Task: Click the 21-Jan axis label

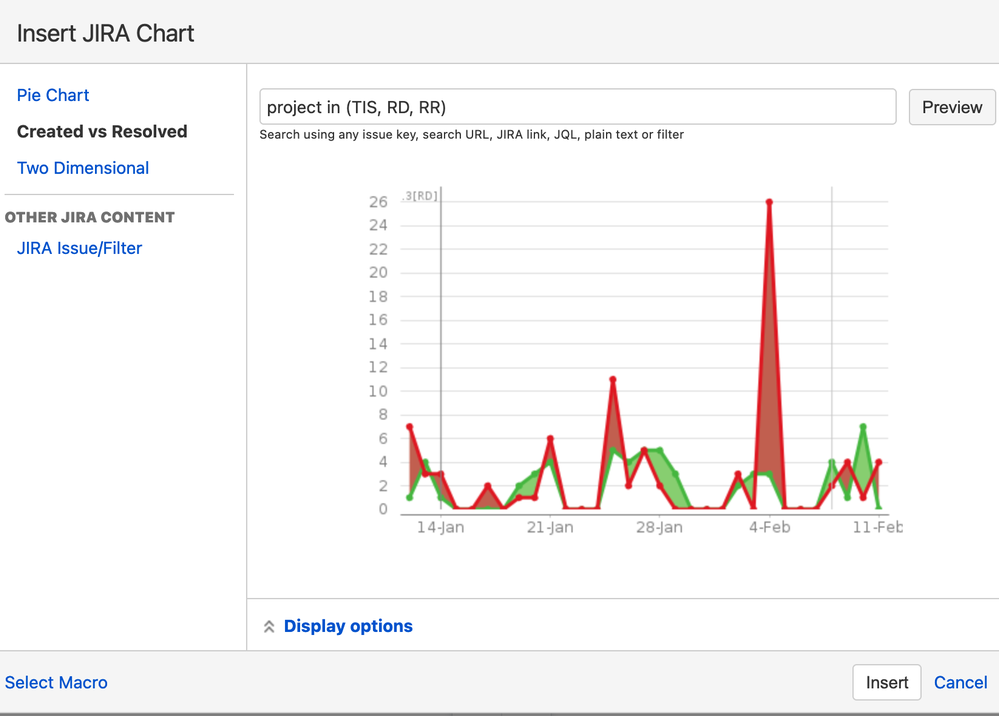Action: point(550,527)
